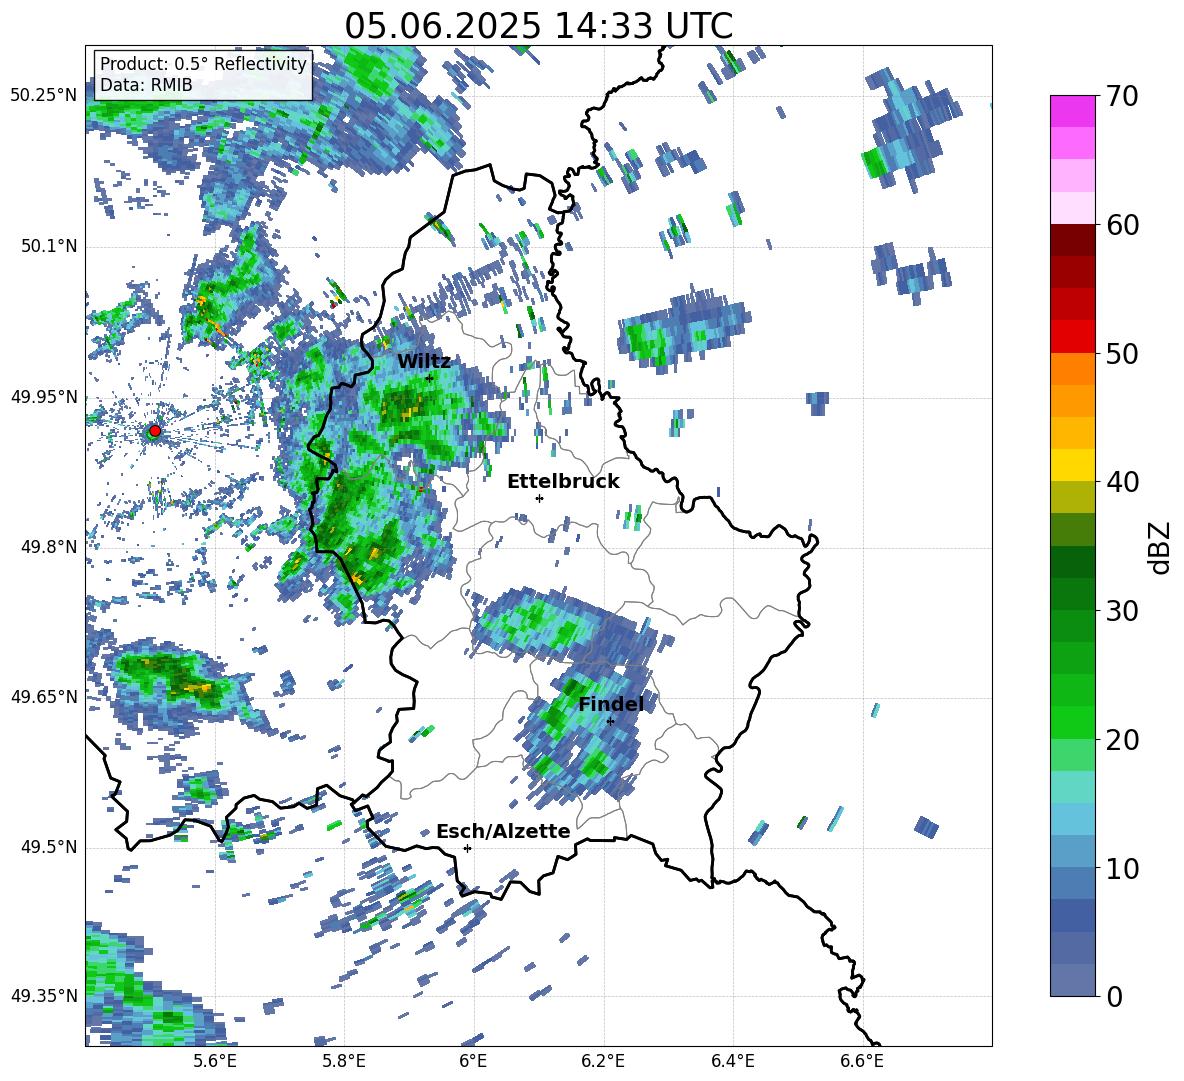Click the 6.6°E longitude label
Screen dimensions: 1184x1081
[862, 1061]
